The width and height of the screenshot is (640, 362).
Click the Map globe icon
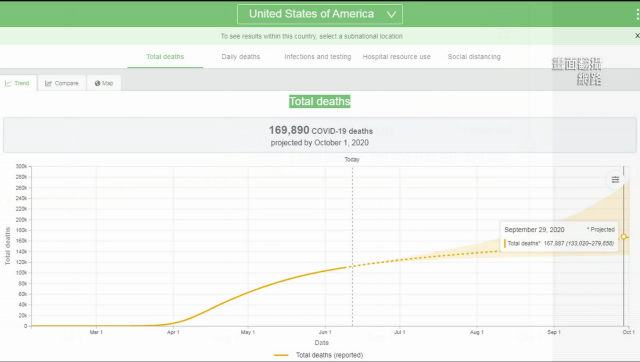pos(98,83)
